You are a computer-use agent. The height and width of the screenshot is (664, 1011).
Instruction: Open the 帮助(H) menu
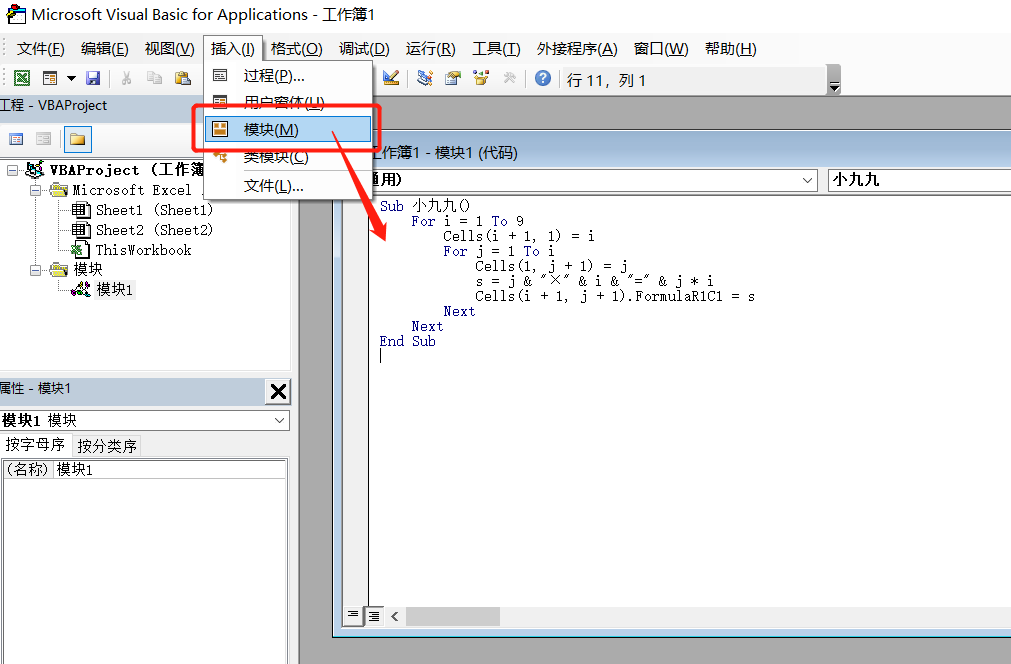pos(731,49)
